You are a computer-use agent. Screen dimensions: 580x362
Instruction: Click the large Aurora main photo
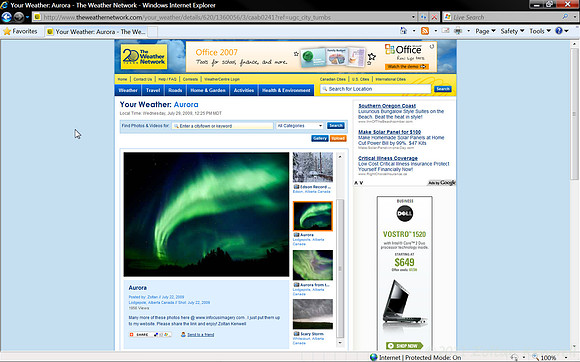[206, 214]
